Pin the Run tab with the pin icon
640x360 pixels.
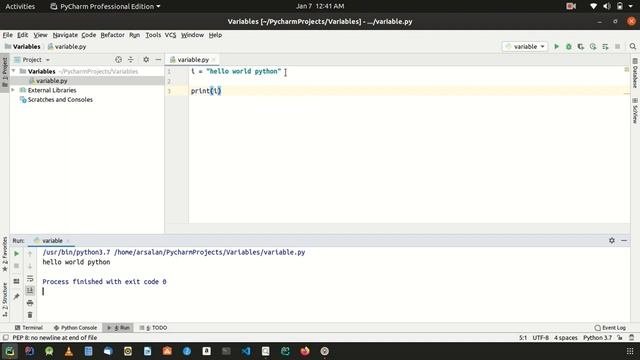[x=16, y=296]
